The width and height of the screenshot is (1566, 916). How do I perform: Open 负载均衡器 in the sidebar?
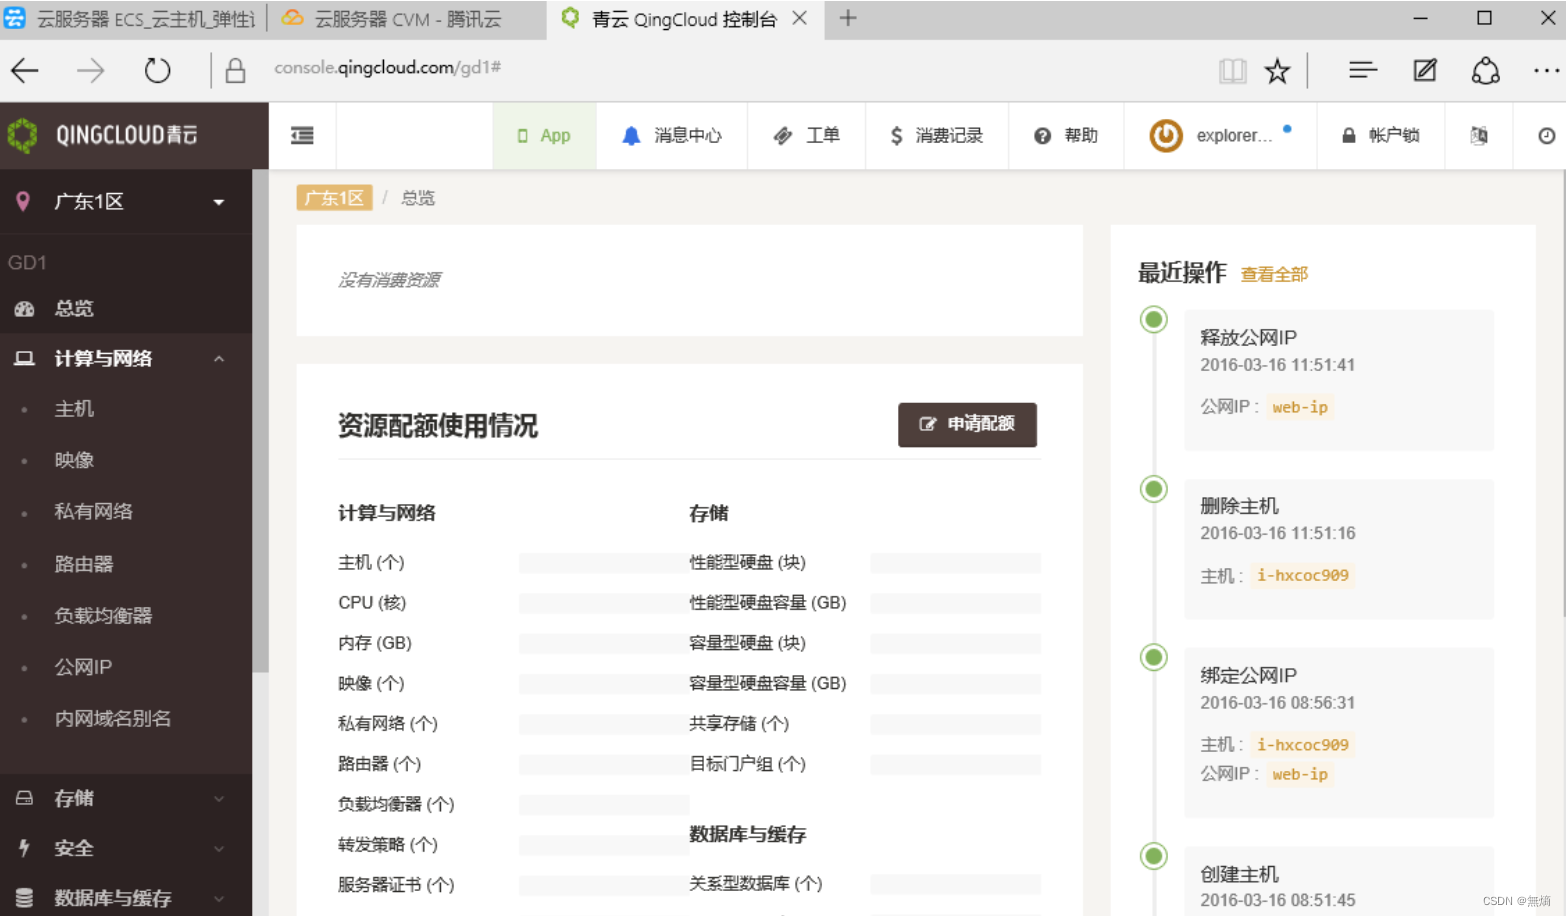click(103, 615)
